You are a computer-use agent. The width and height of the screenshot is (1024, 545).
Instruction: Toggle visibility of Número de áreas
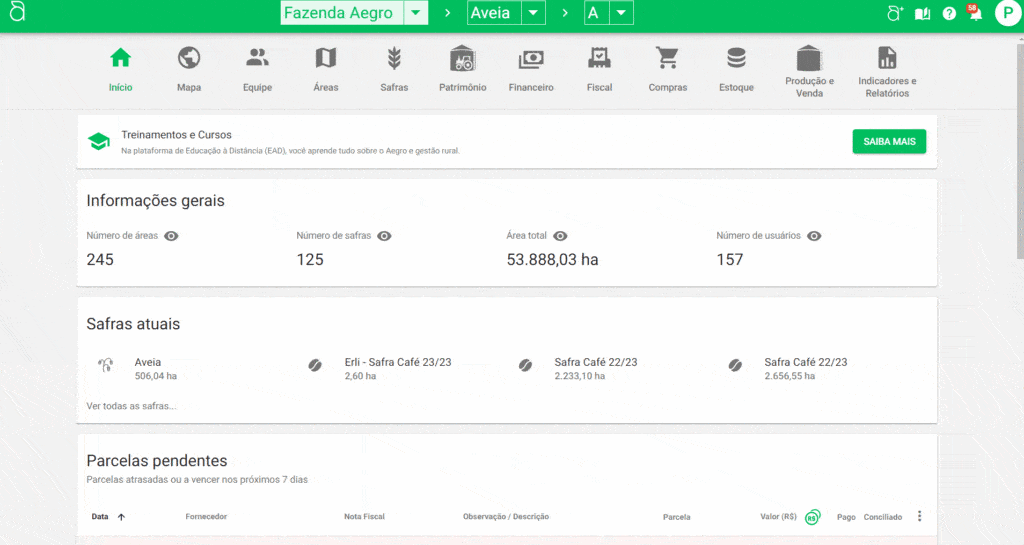click(171, 236)
